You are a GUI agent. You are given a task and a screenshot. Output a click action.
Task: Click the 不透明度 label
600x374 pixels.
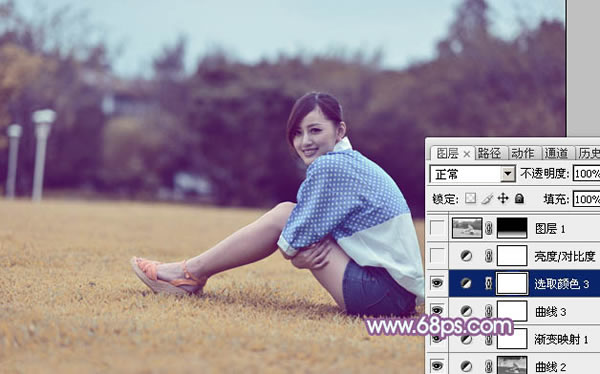[545, 174]
